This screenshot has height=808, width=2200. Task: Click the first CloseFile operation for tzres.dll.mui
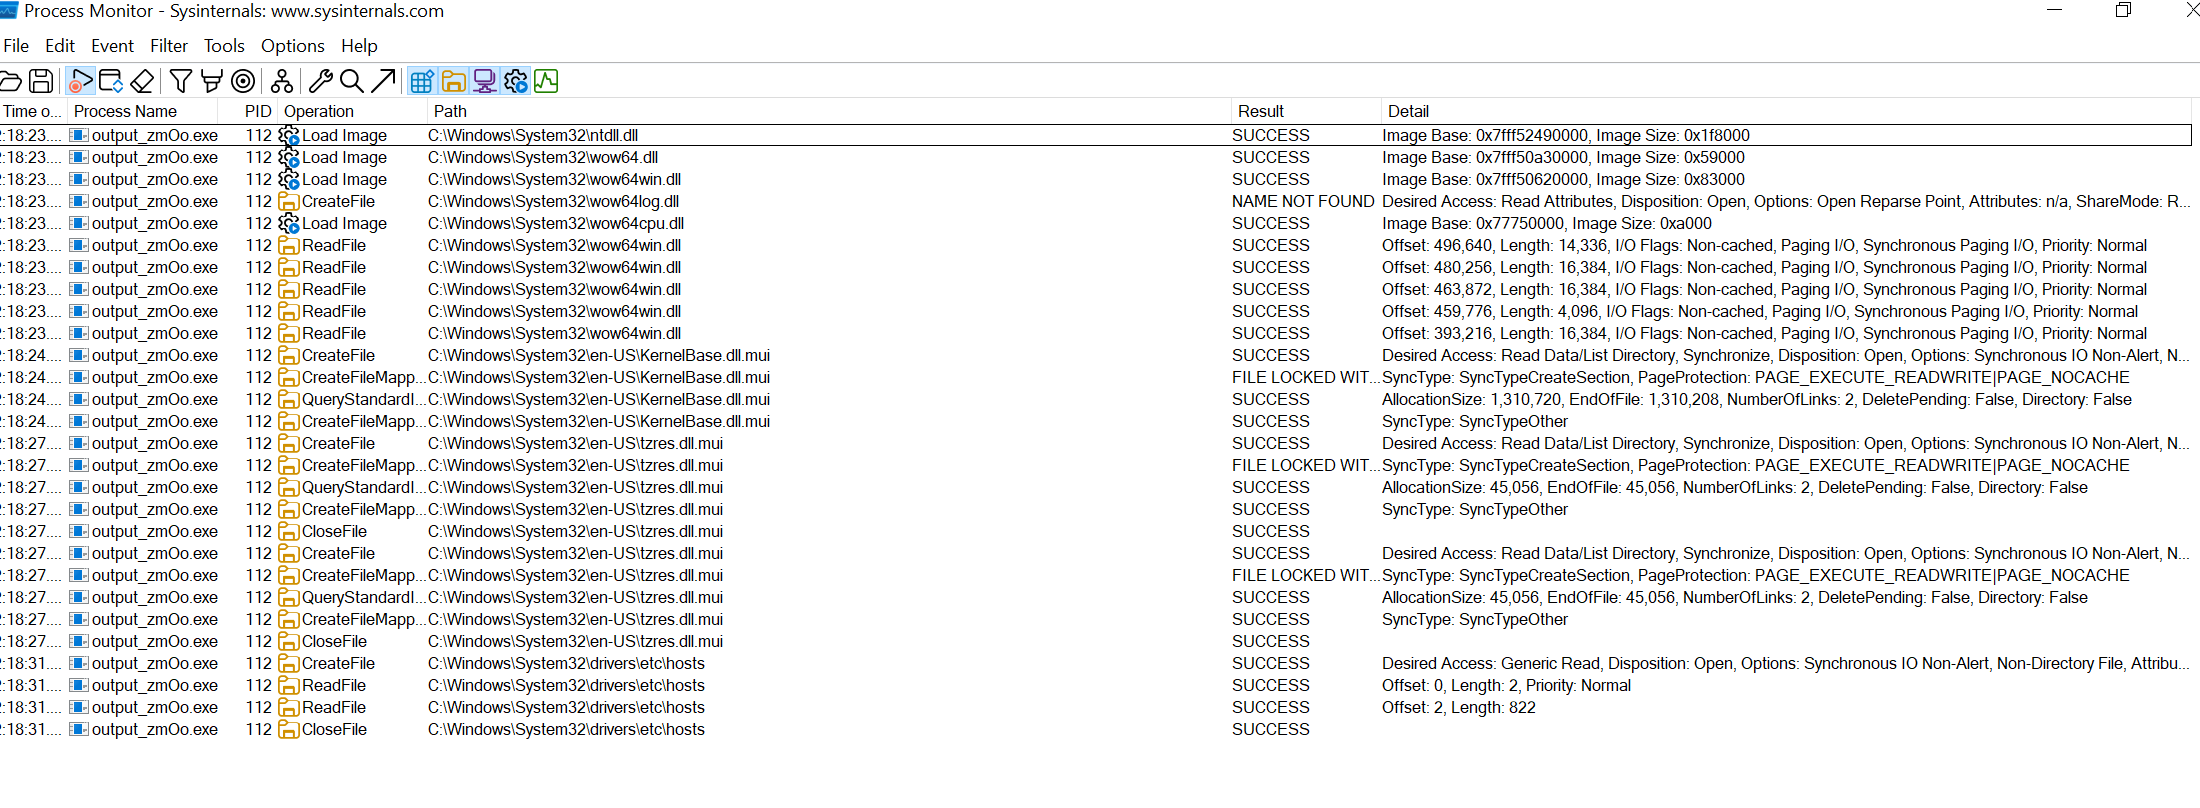click(334, 531)
